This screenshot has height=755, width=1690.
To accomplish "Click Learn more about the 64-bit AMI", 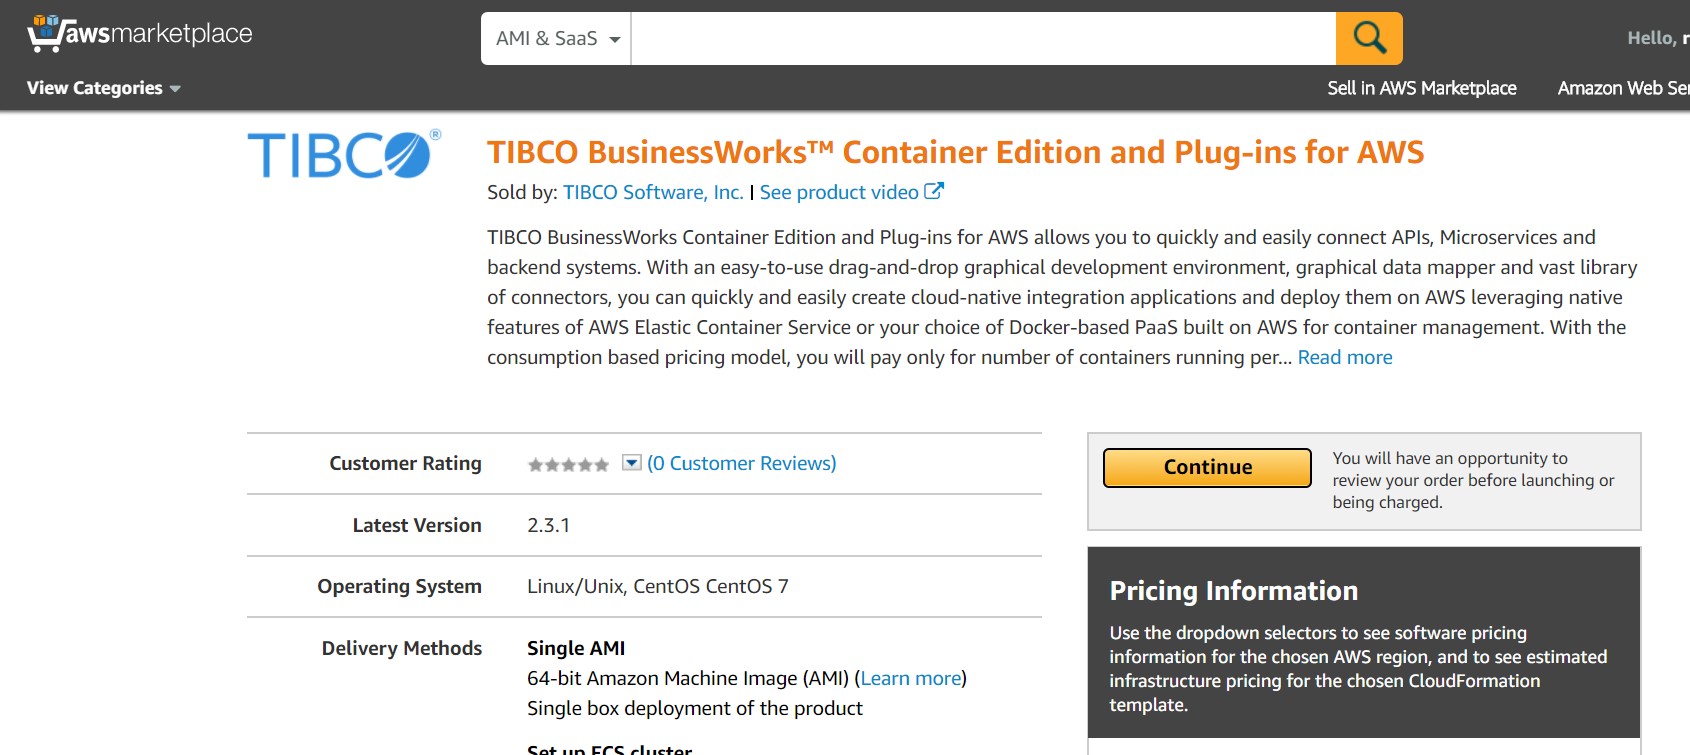I will coord(911,678).
